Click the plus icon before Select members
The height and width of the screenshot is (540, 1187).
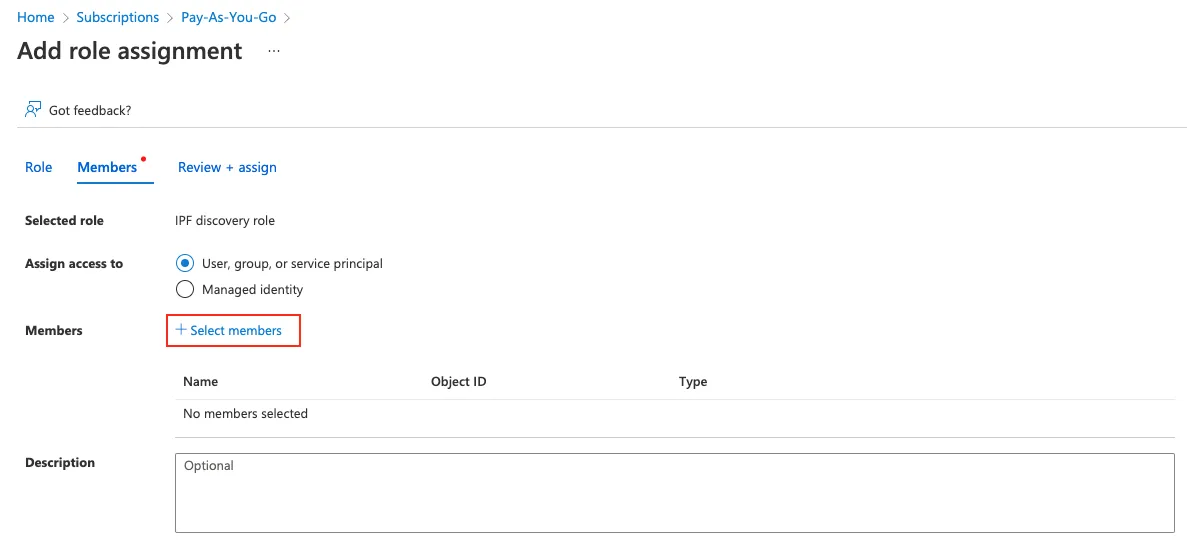(x=181, y=330)
